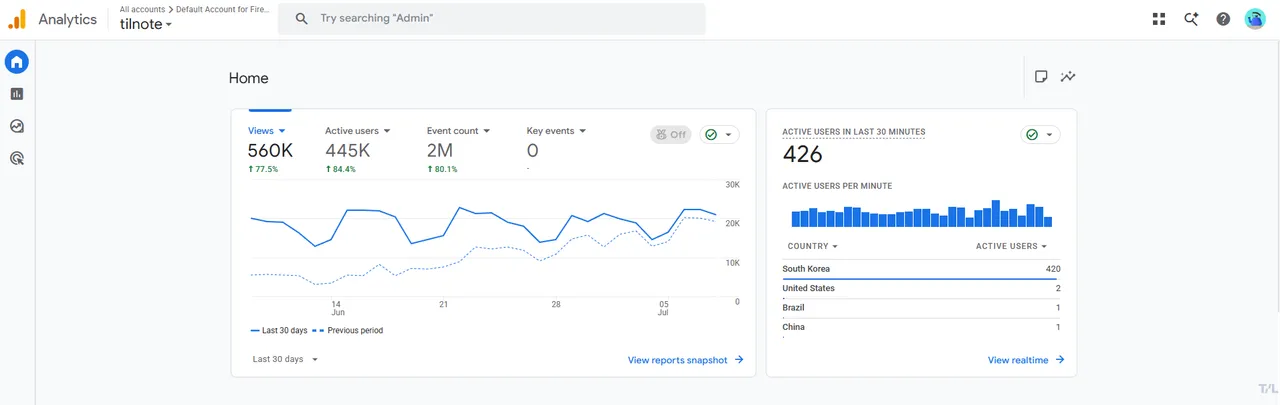Click the Active users per minute bar chart

point(921,214)
